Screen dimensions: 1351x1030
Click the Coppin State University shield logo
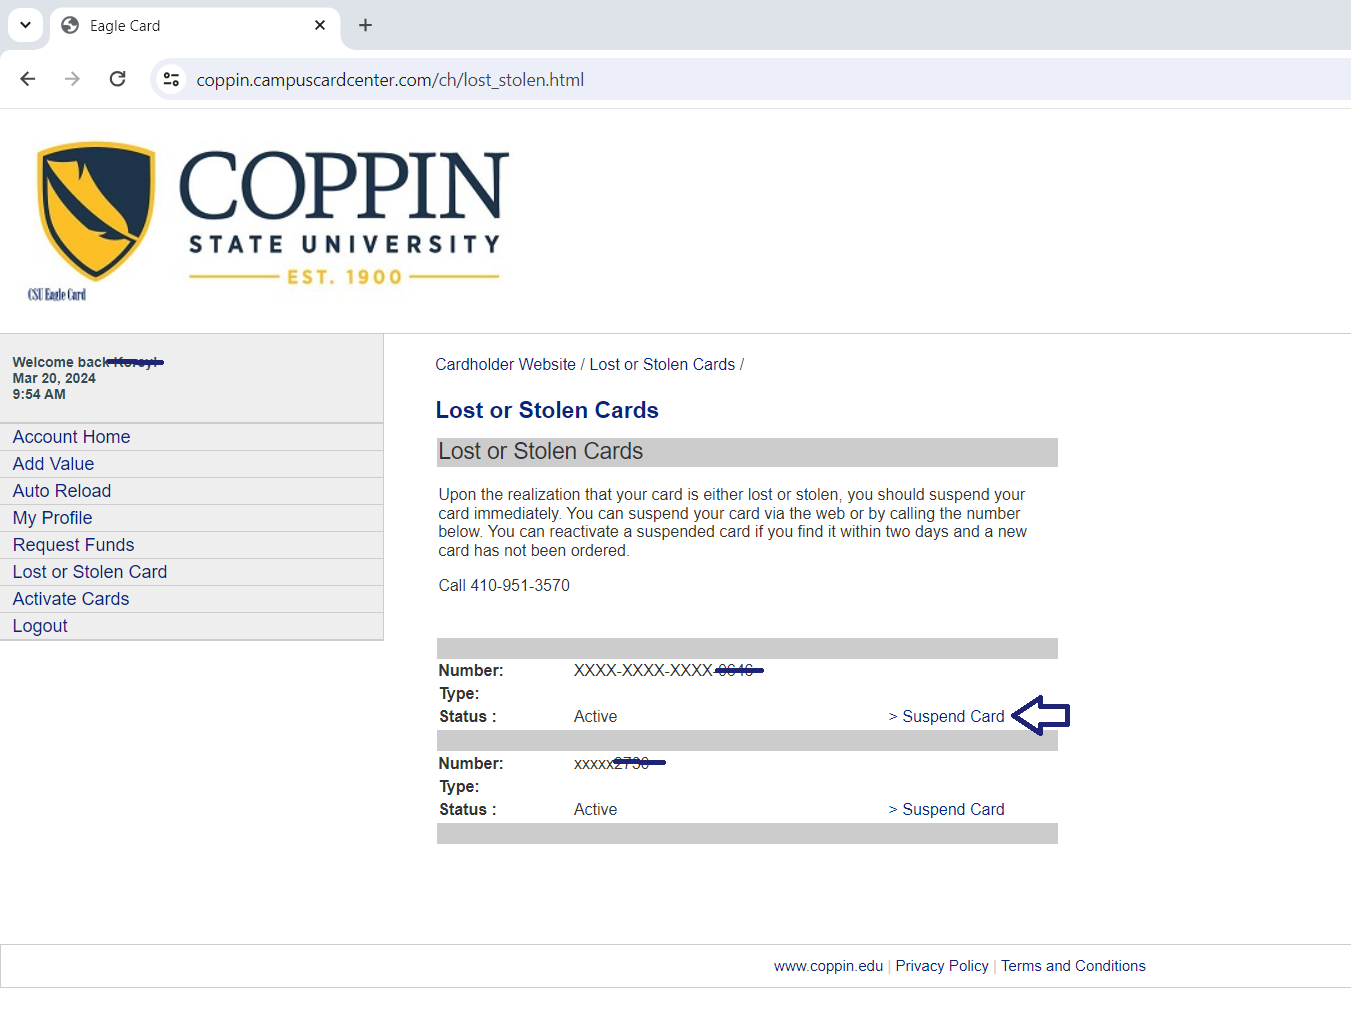(96, 210)
